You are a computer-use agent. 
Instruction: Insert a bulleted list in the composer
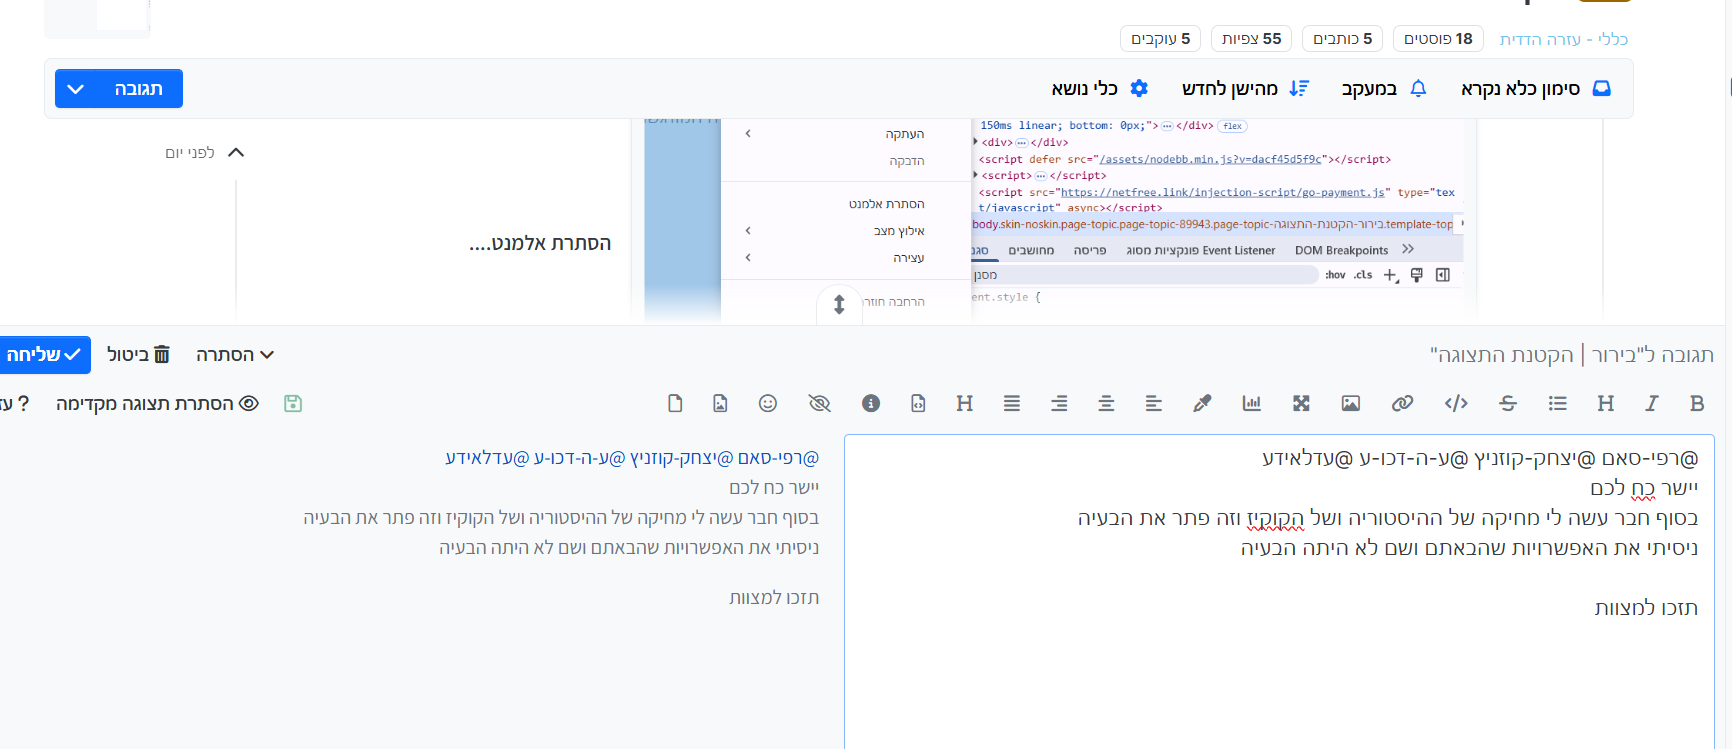pos(1557,403)
